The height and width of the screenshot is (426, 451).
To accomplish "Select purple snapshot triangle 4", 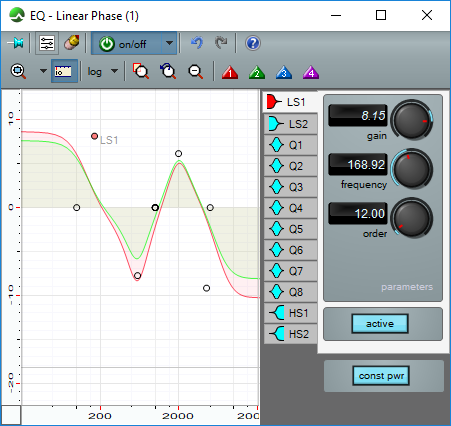I will 311,72.
